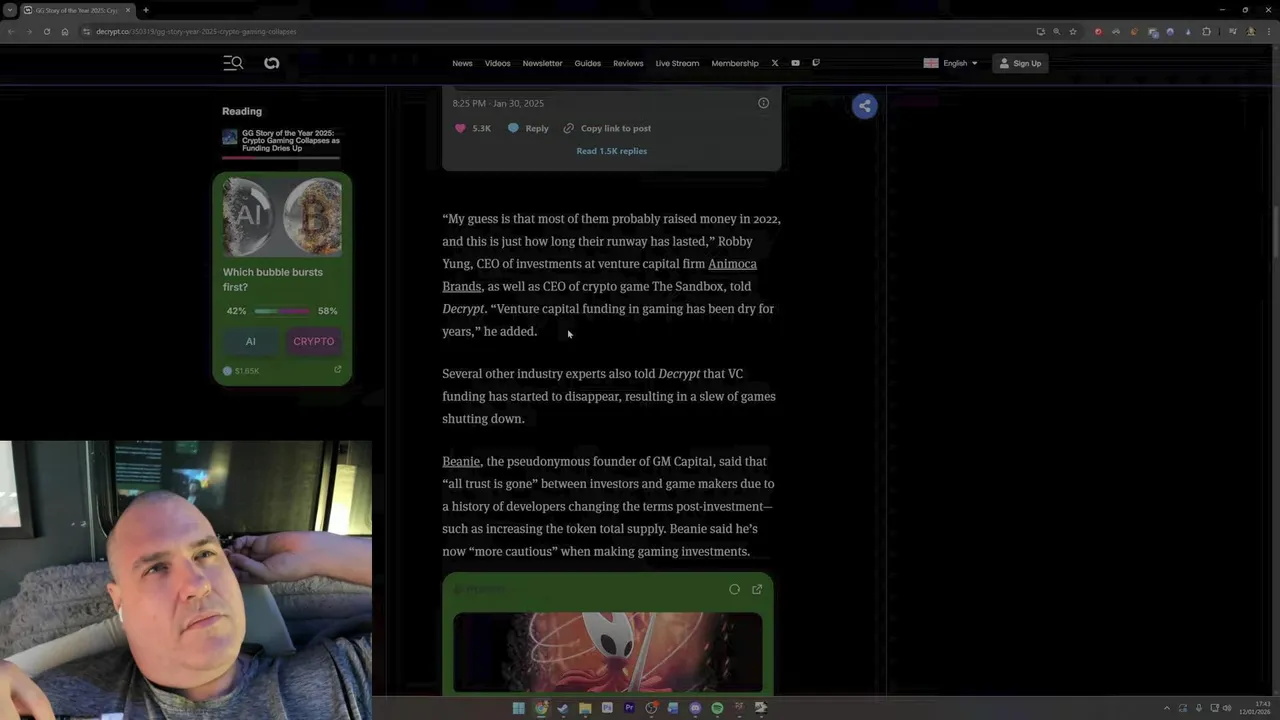
Task: Go to Chrome home page button
Action: [64, 31]
